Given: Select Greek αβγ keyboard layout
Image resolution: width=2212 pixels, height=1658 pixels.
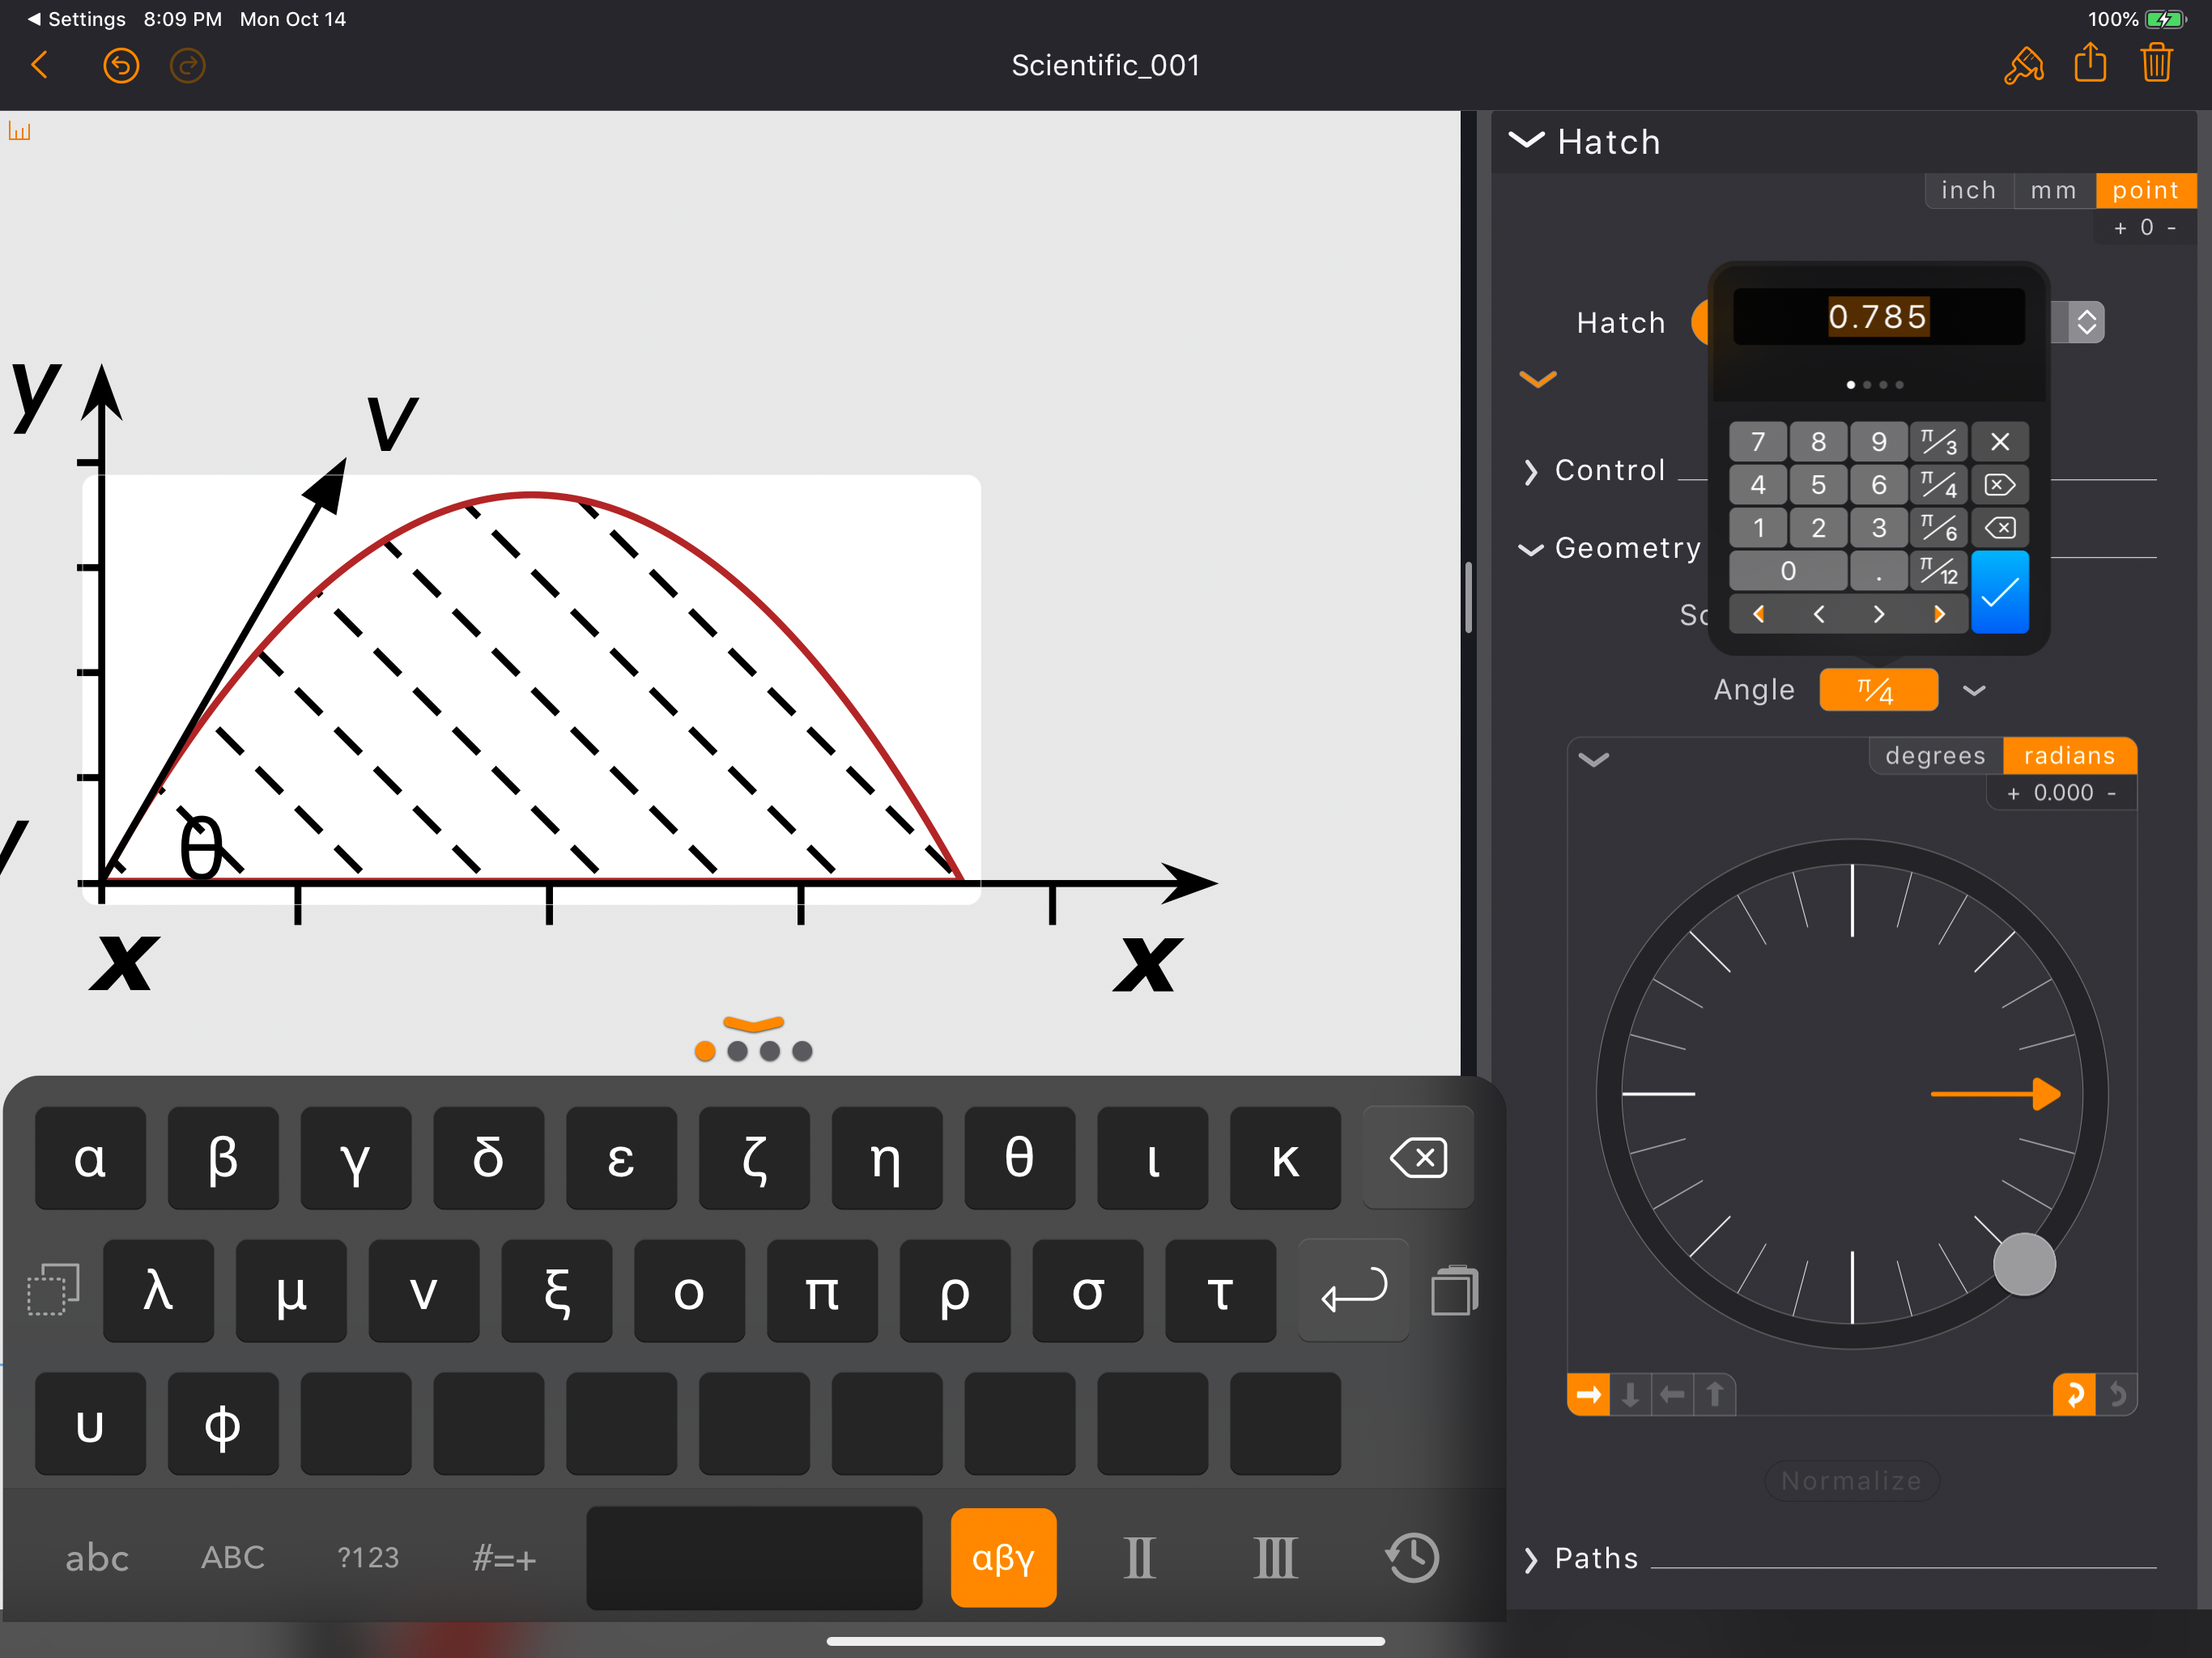Looking at the screenshot, I should coord(1003,1557).
